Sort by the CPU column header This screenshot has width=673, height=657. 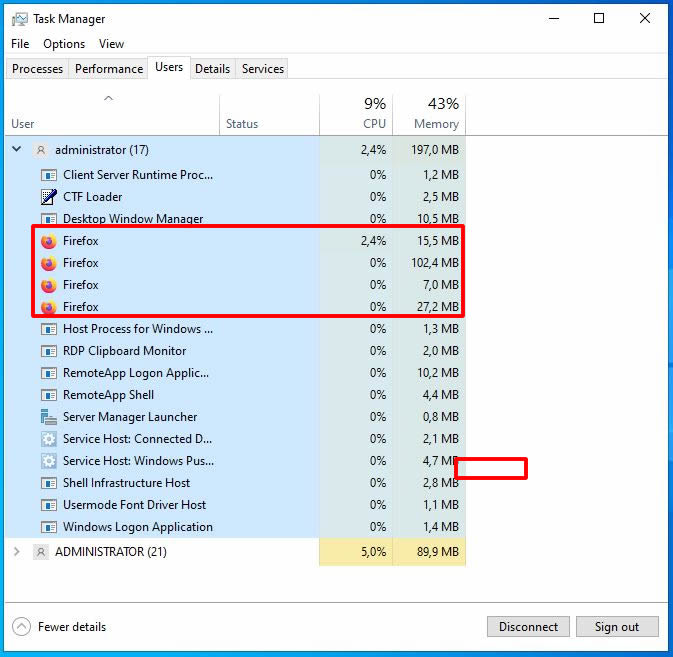coord(356,115)
